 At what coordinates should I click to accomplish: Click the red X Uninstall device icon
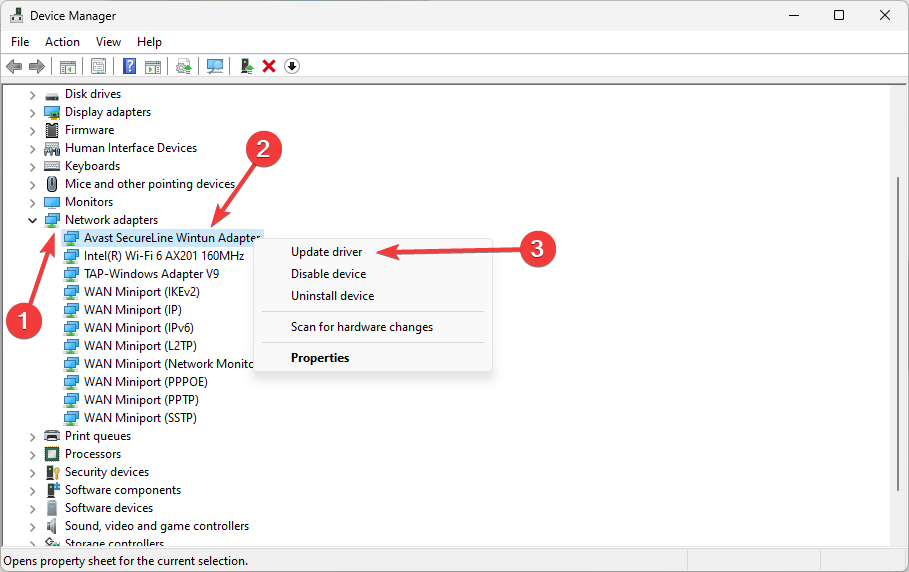[268, 66]
